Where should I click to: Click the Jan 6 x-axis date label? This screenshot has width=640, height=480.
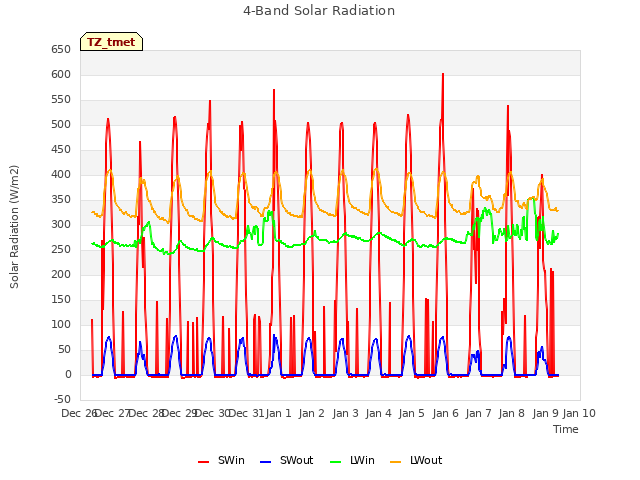(445, 413)
